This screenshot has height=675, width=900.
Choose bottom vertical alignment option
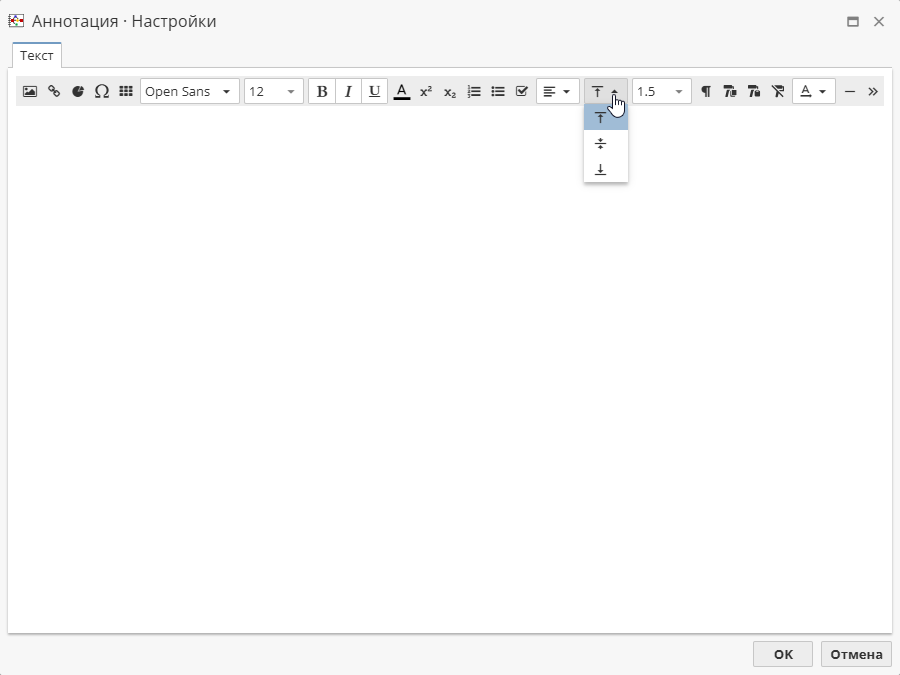coord(601,170)
